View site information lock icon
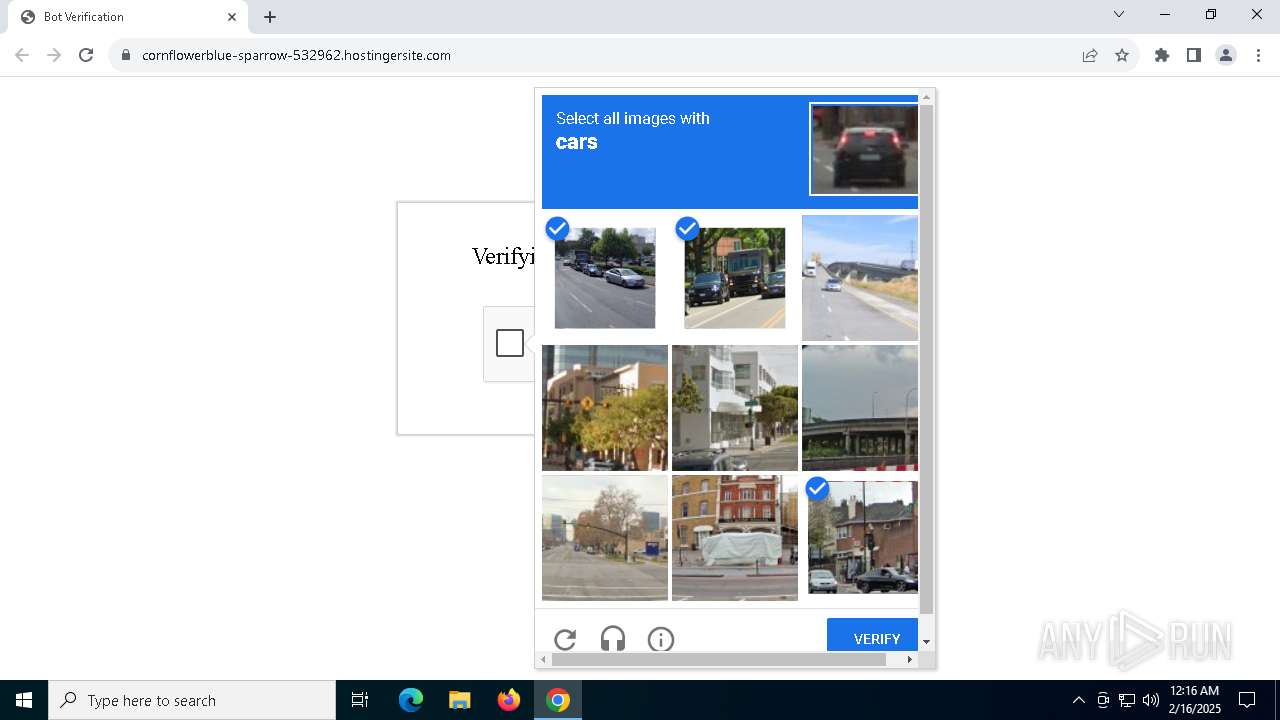This screenshot has height=720, width=1280. [126, 55]
